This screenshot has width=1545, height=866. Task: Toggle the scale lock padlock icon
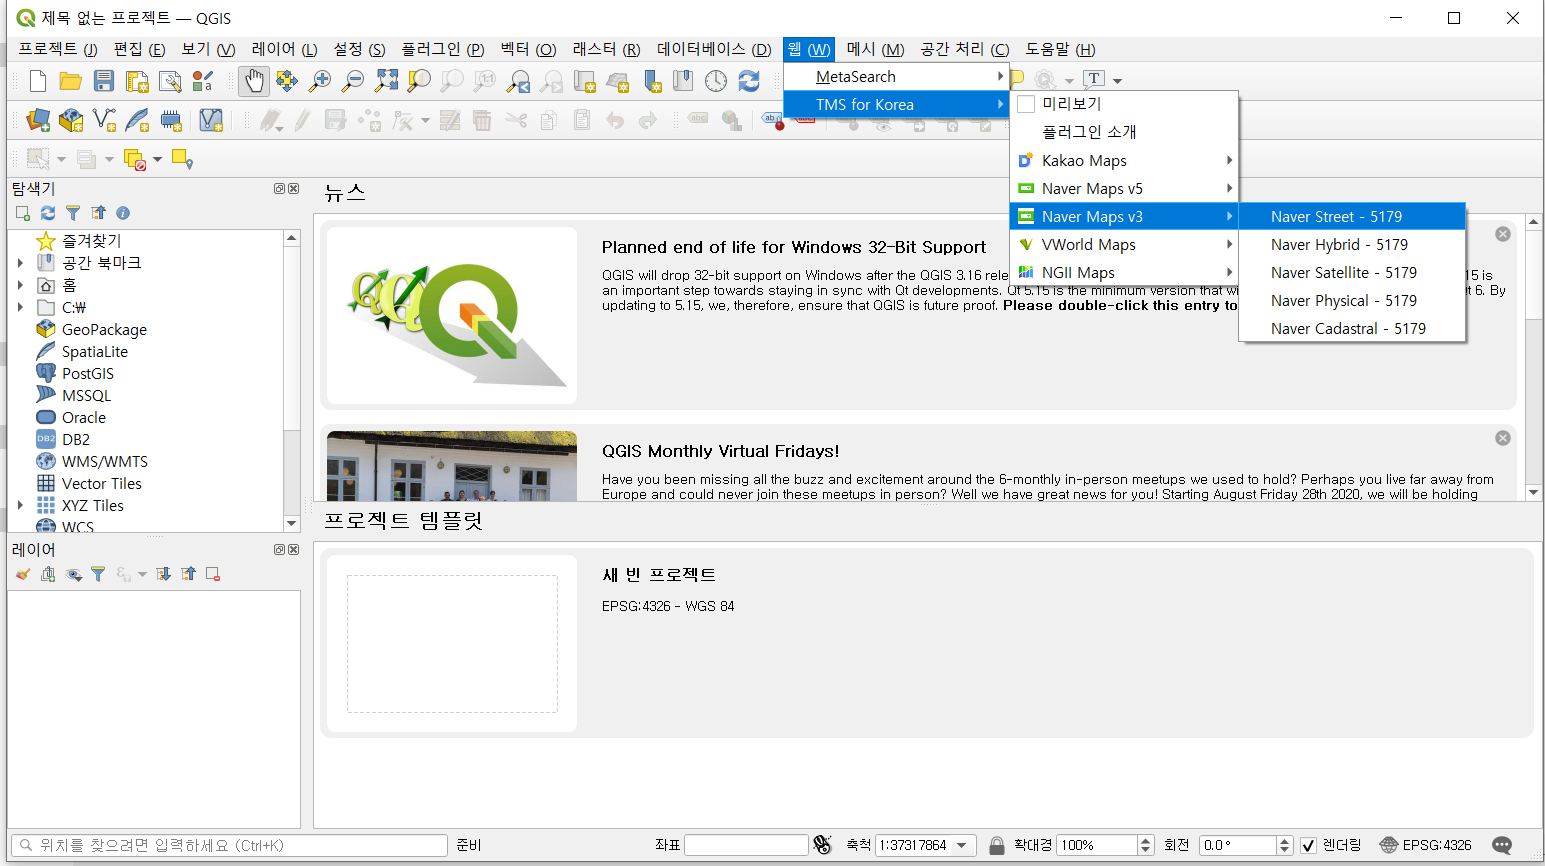point(997,845)
